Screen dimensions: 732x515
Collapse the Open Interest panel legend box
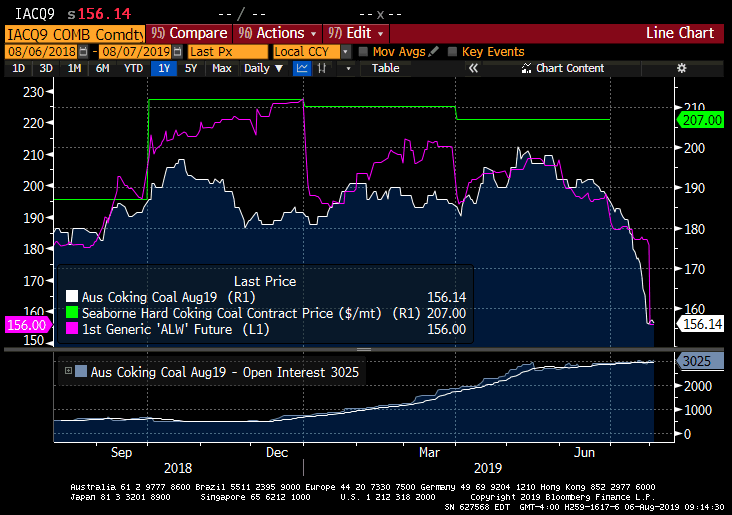(x=69, y=371)
